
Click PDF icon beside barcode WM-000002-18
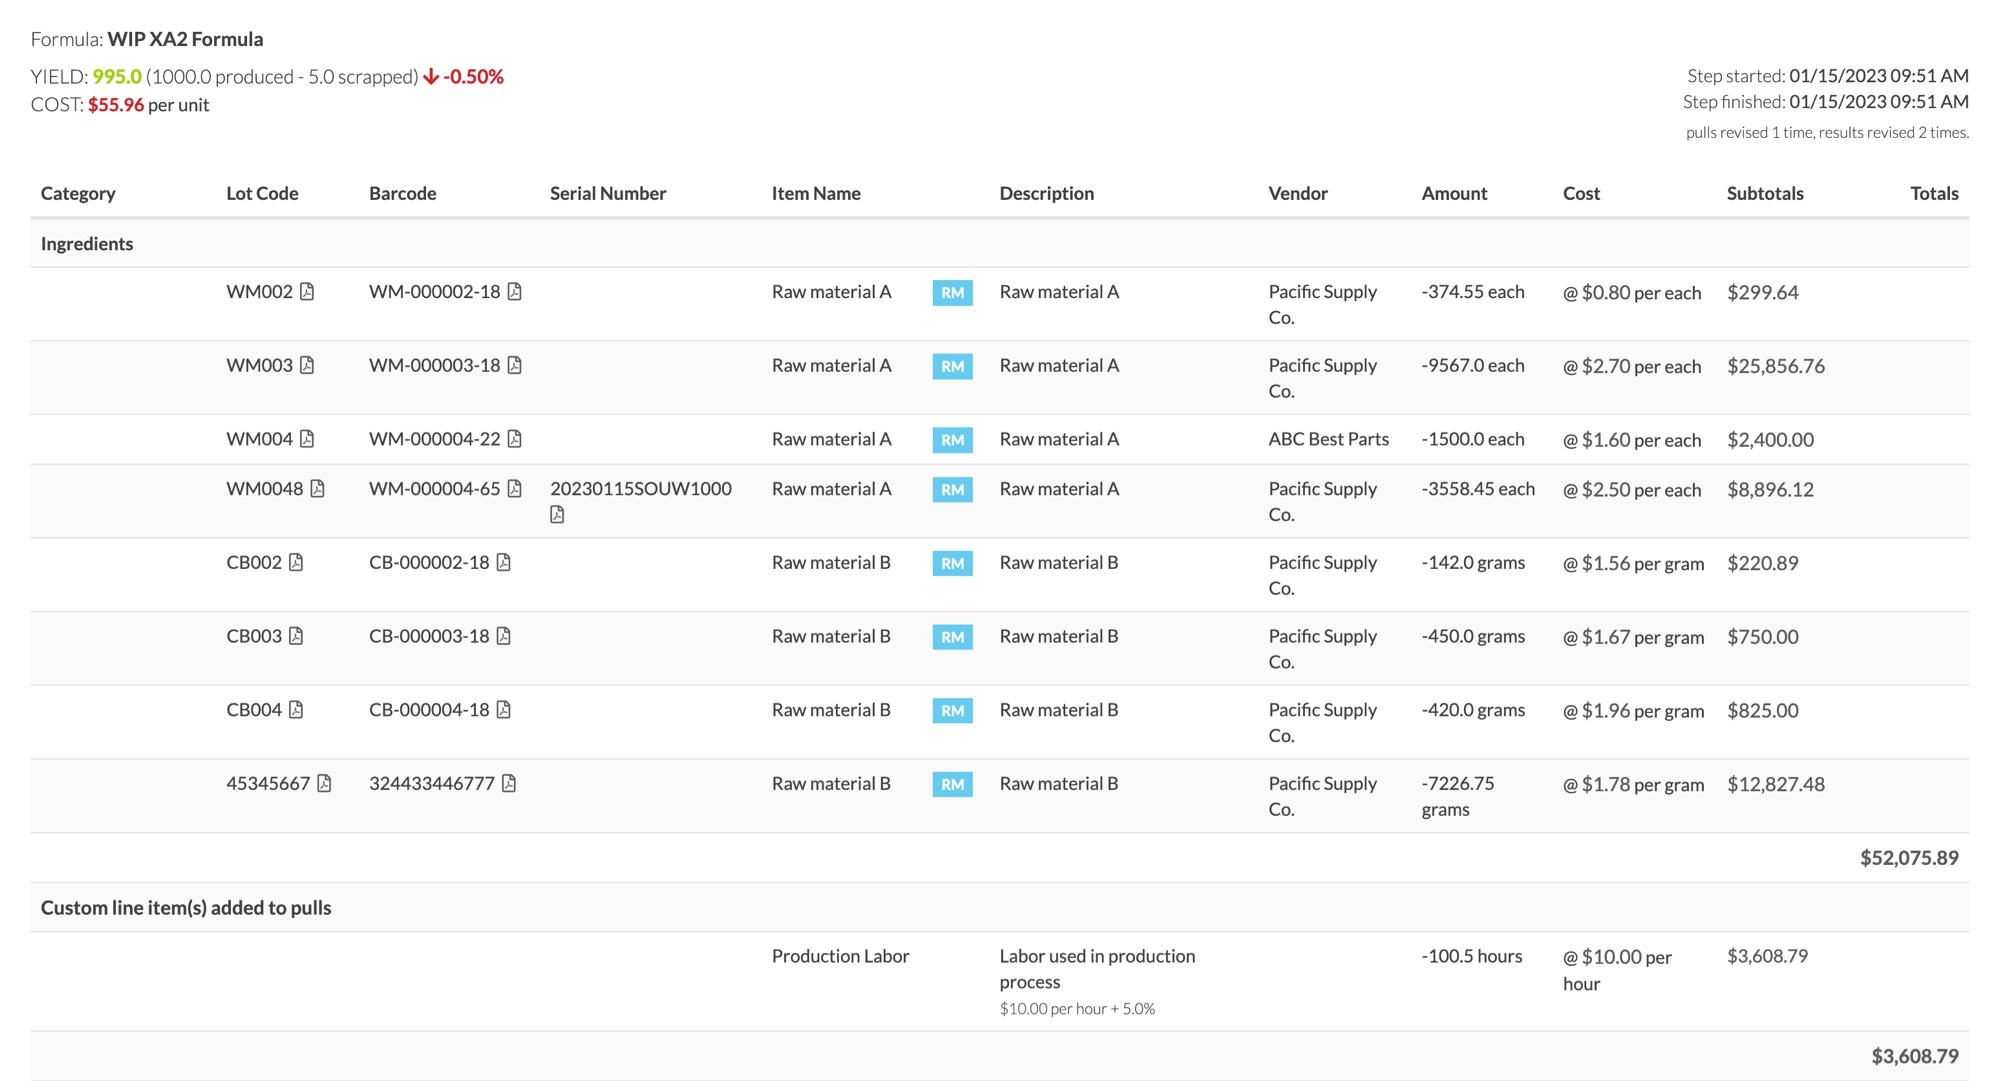point(514,291)
